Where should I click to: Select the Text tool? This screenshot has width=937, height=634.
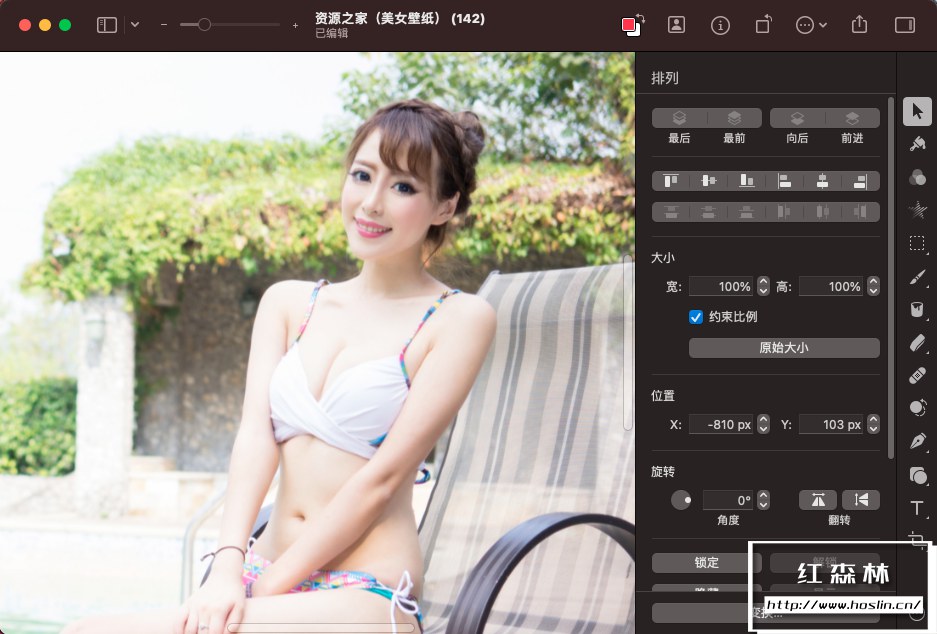pos(917,508)
